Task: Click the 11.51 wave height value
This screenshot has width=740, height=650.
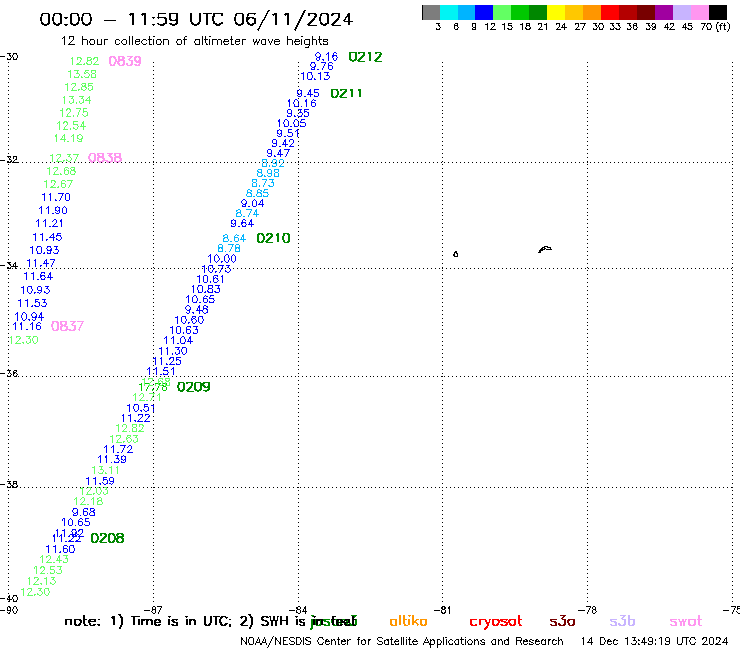Action: point(161,371)
